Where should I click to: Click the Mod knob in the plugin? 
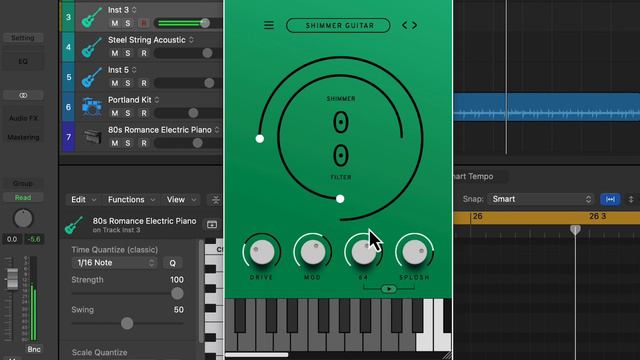tap(313, 252)
